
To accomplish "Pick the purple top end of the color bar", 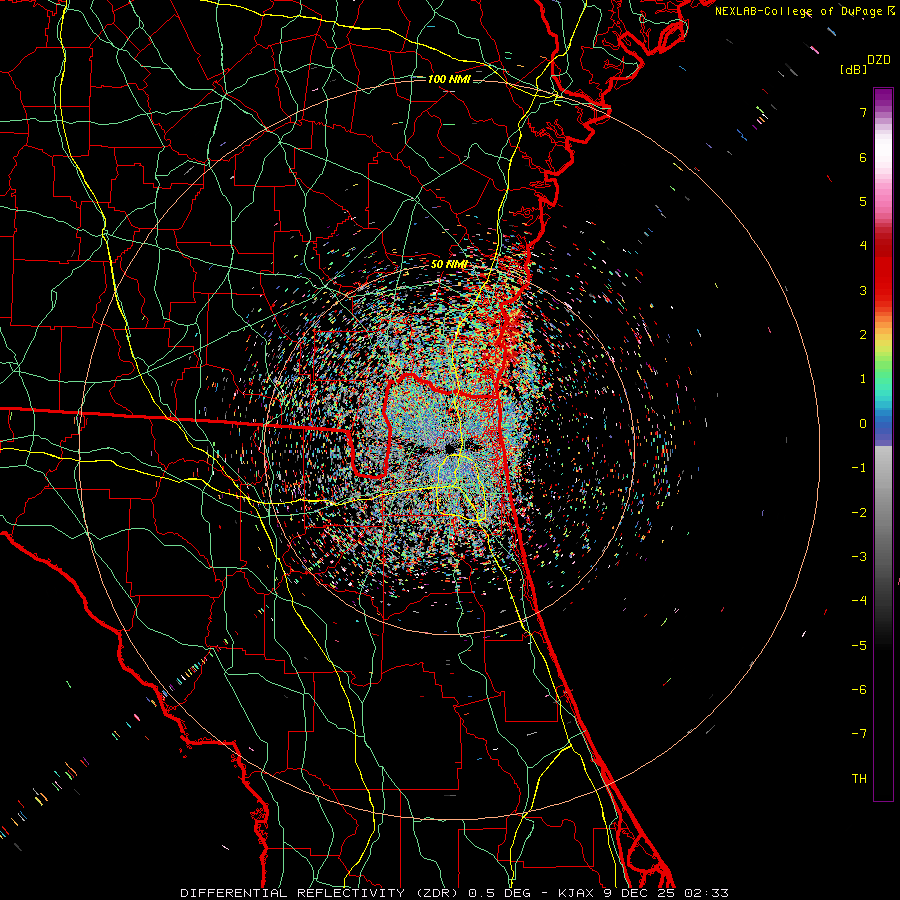I will (883, 95).
